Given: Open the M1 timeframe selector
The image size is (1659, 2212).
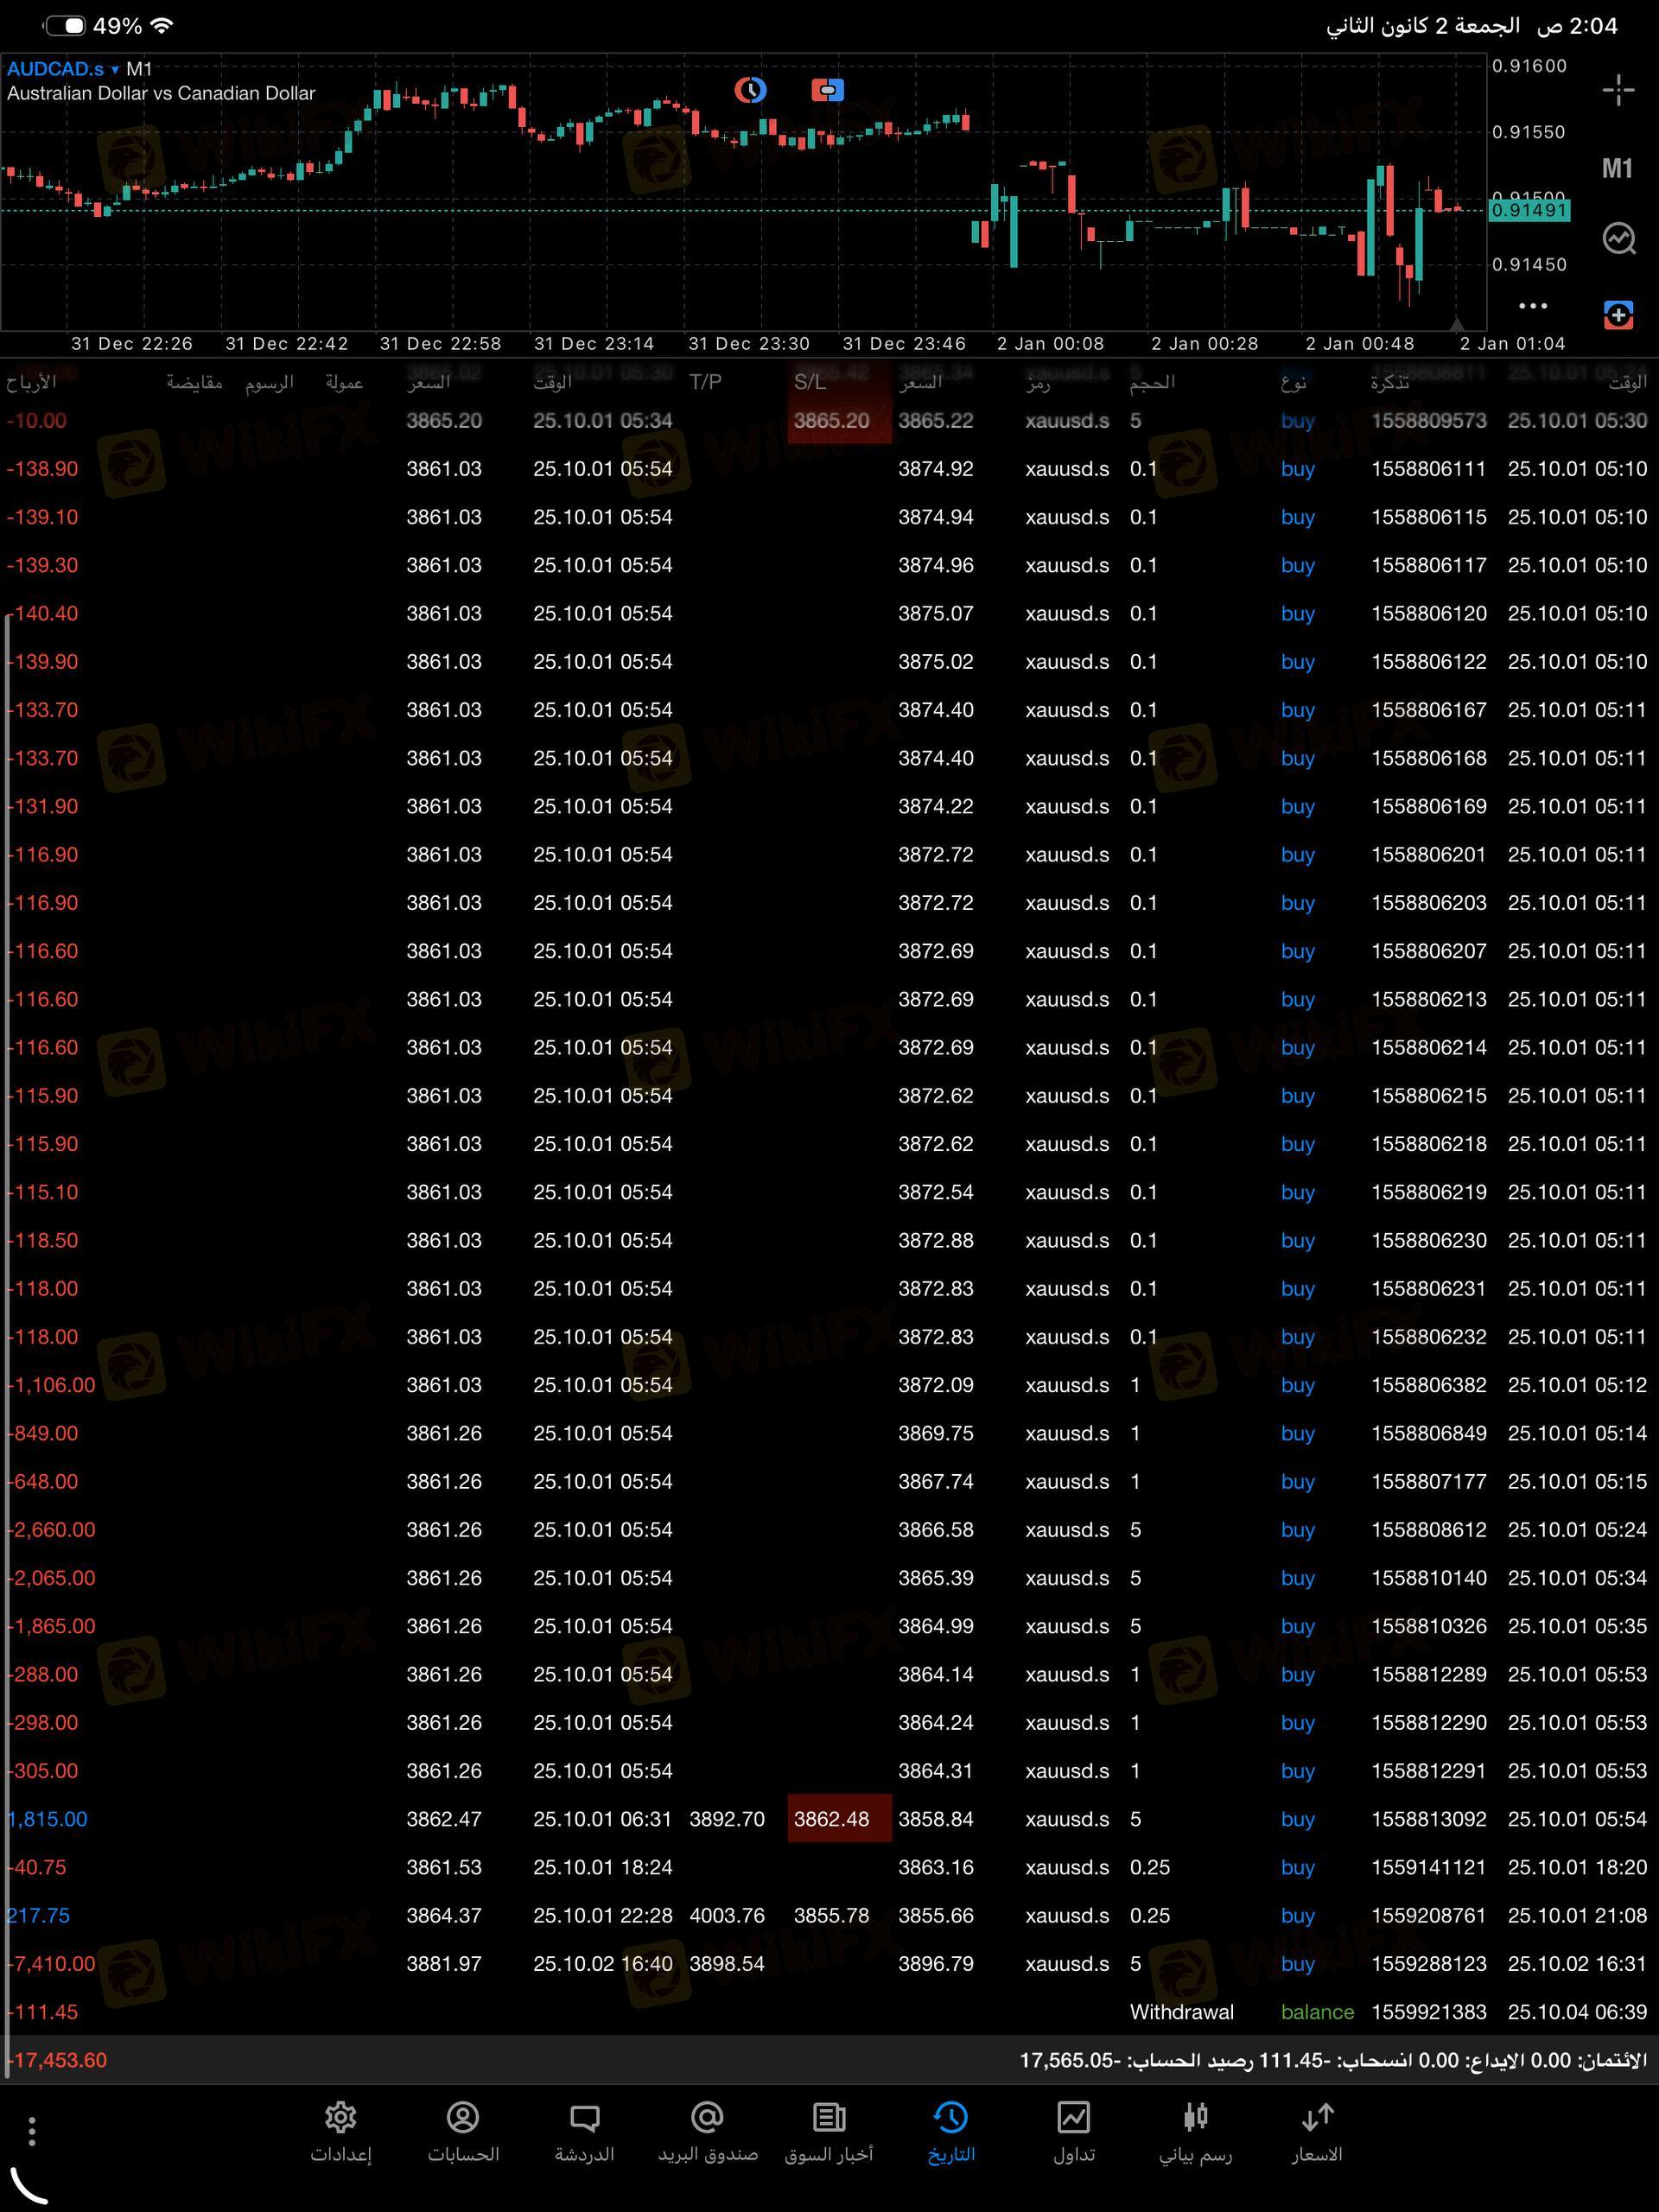Looking at the screenshot, I should pos(1617,168).
